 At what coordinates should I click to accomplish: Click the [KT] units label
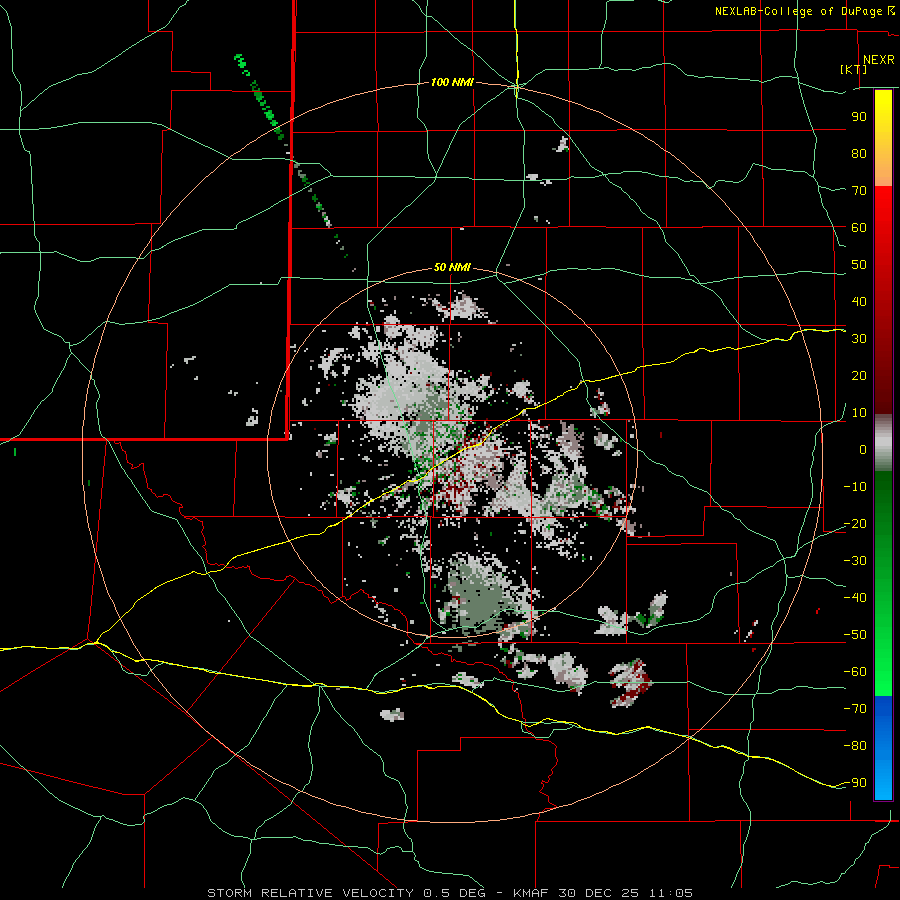point(854,69)
